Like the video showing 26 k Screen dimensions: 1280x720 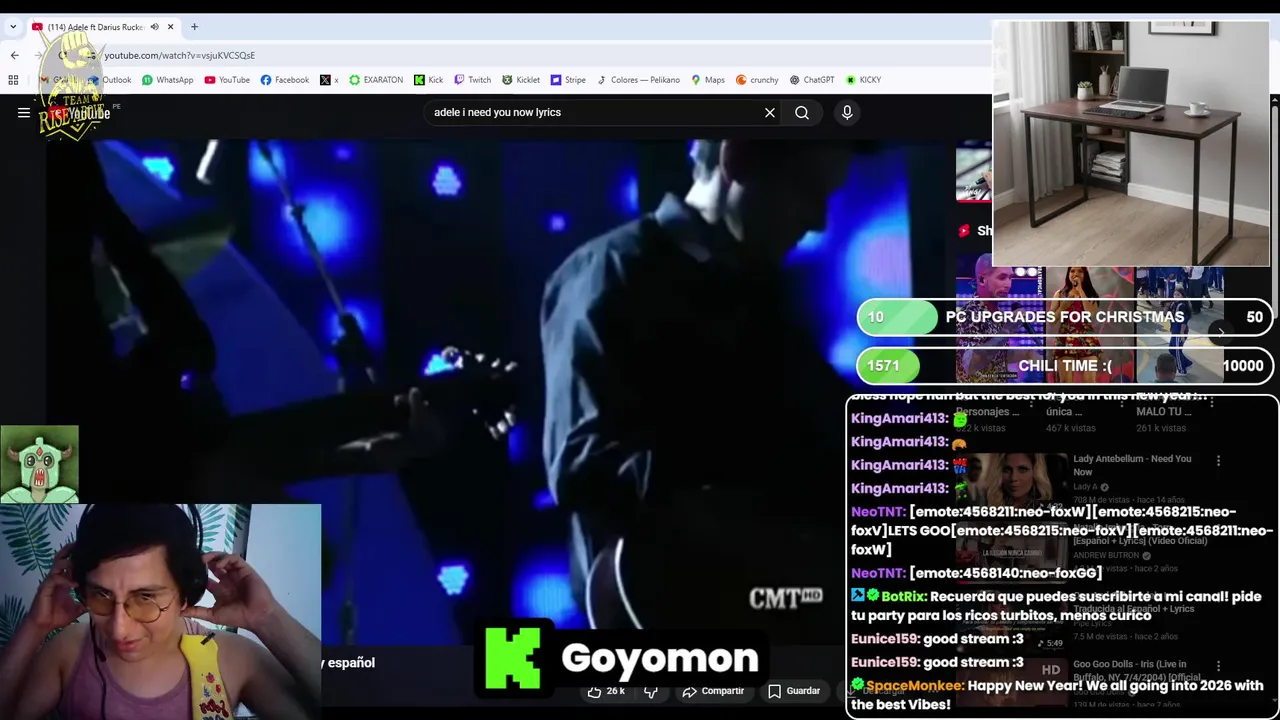[606, 691]
